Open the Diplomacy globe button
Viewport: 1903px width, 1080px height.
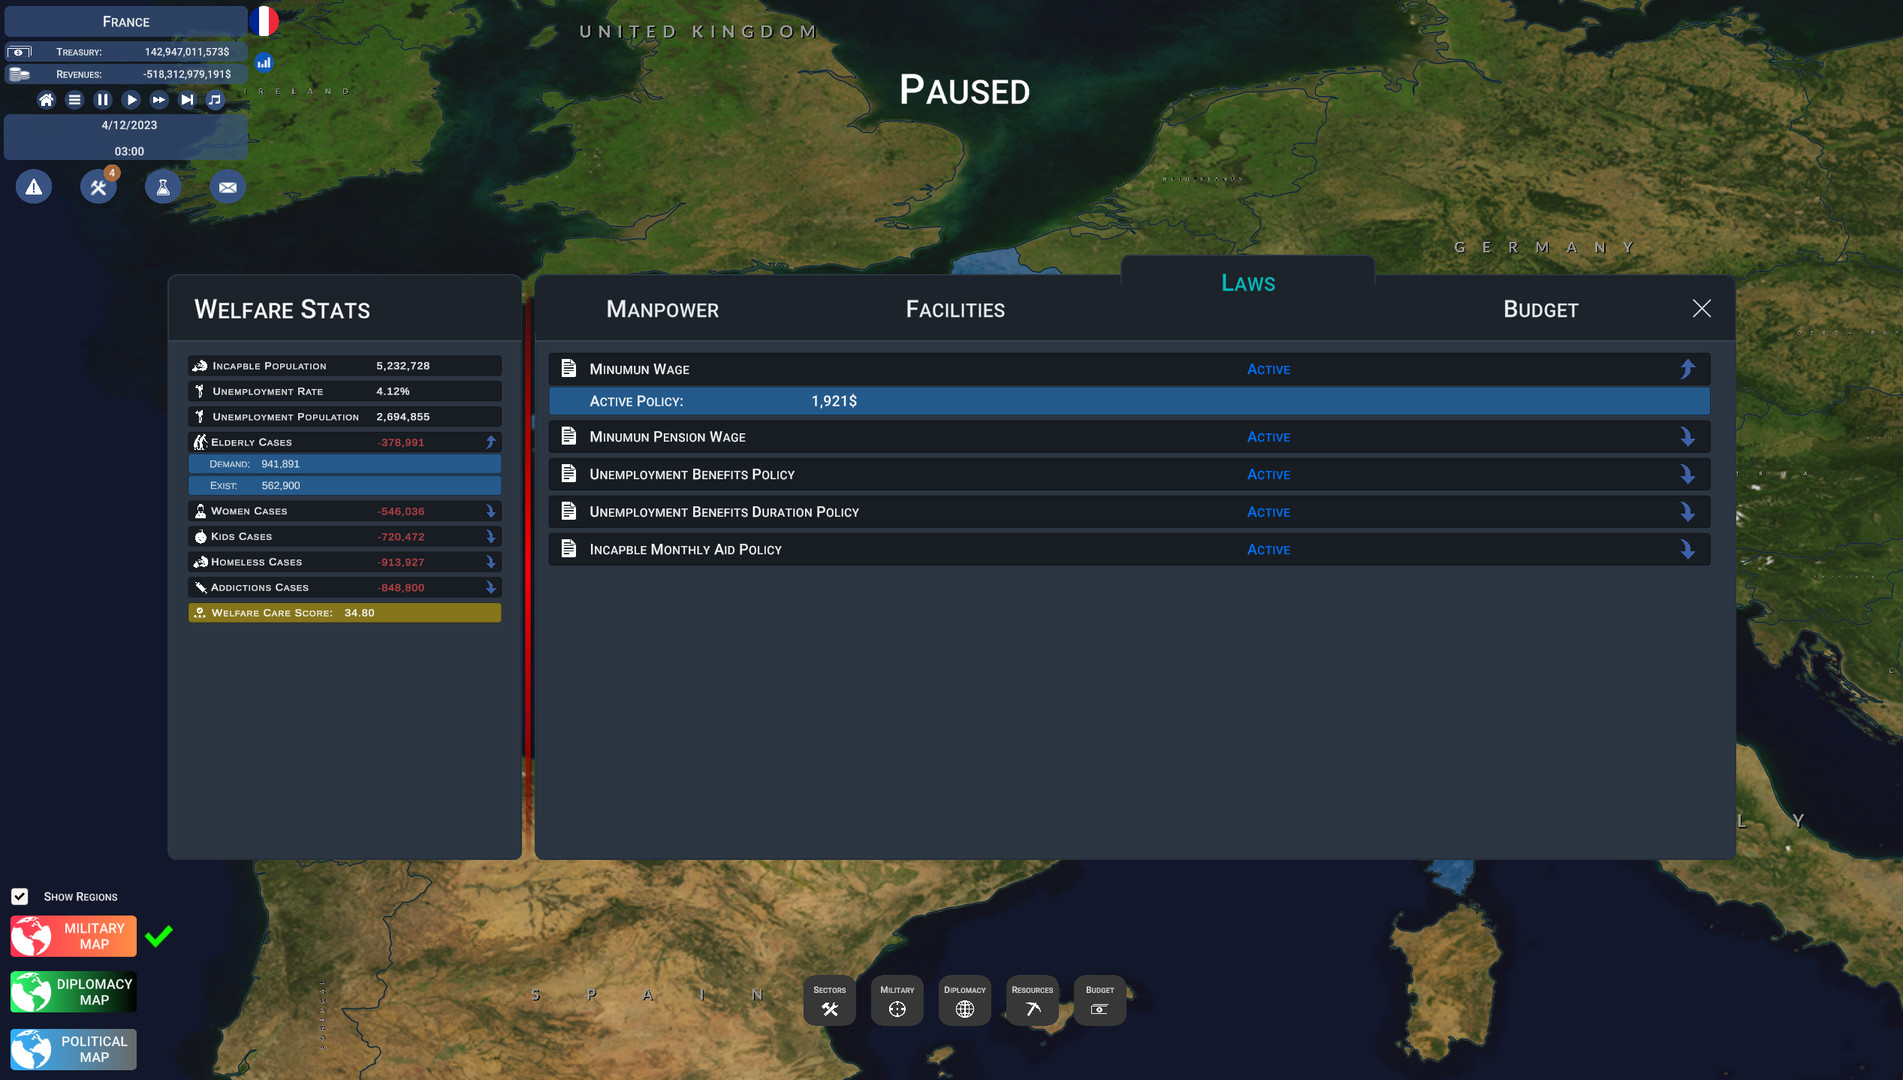(x=964, y=1000)
